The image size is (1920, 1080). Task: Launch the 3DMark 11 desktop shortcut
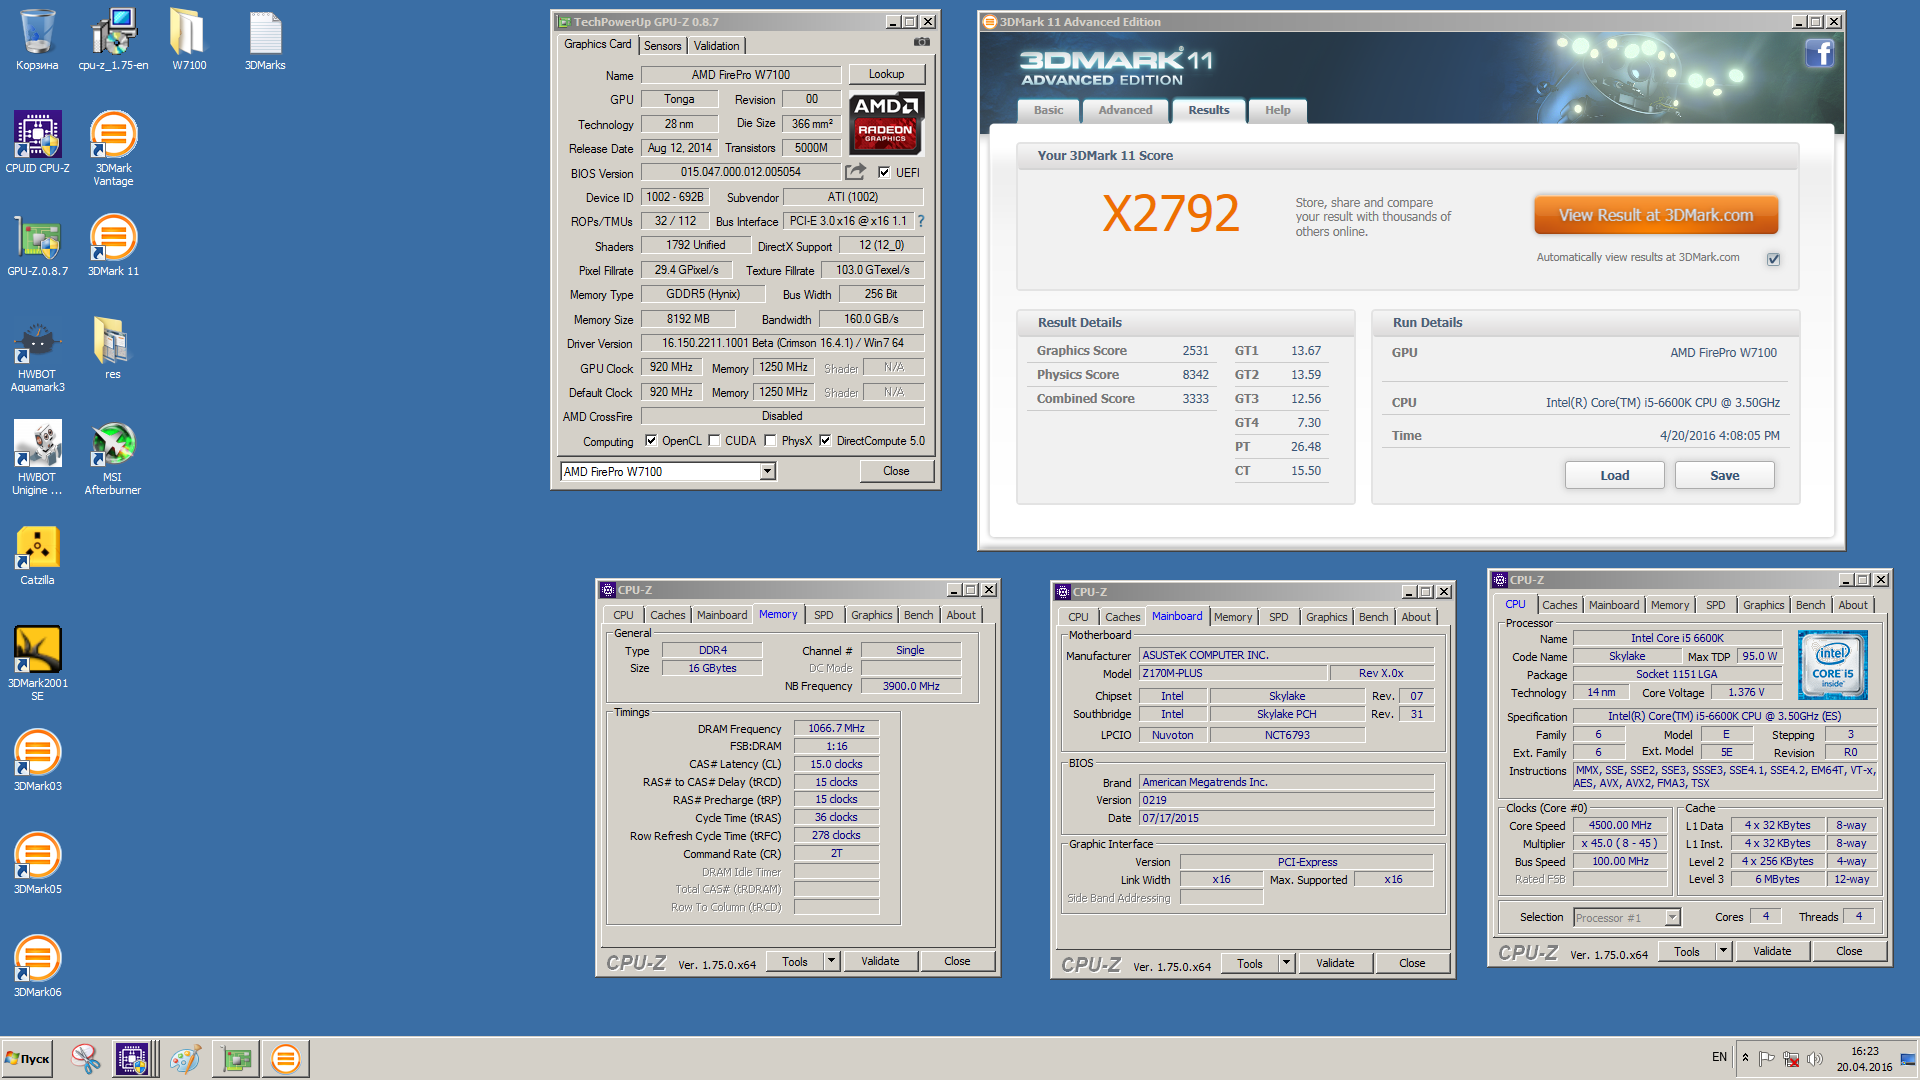point(113,246)
